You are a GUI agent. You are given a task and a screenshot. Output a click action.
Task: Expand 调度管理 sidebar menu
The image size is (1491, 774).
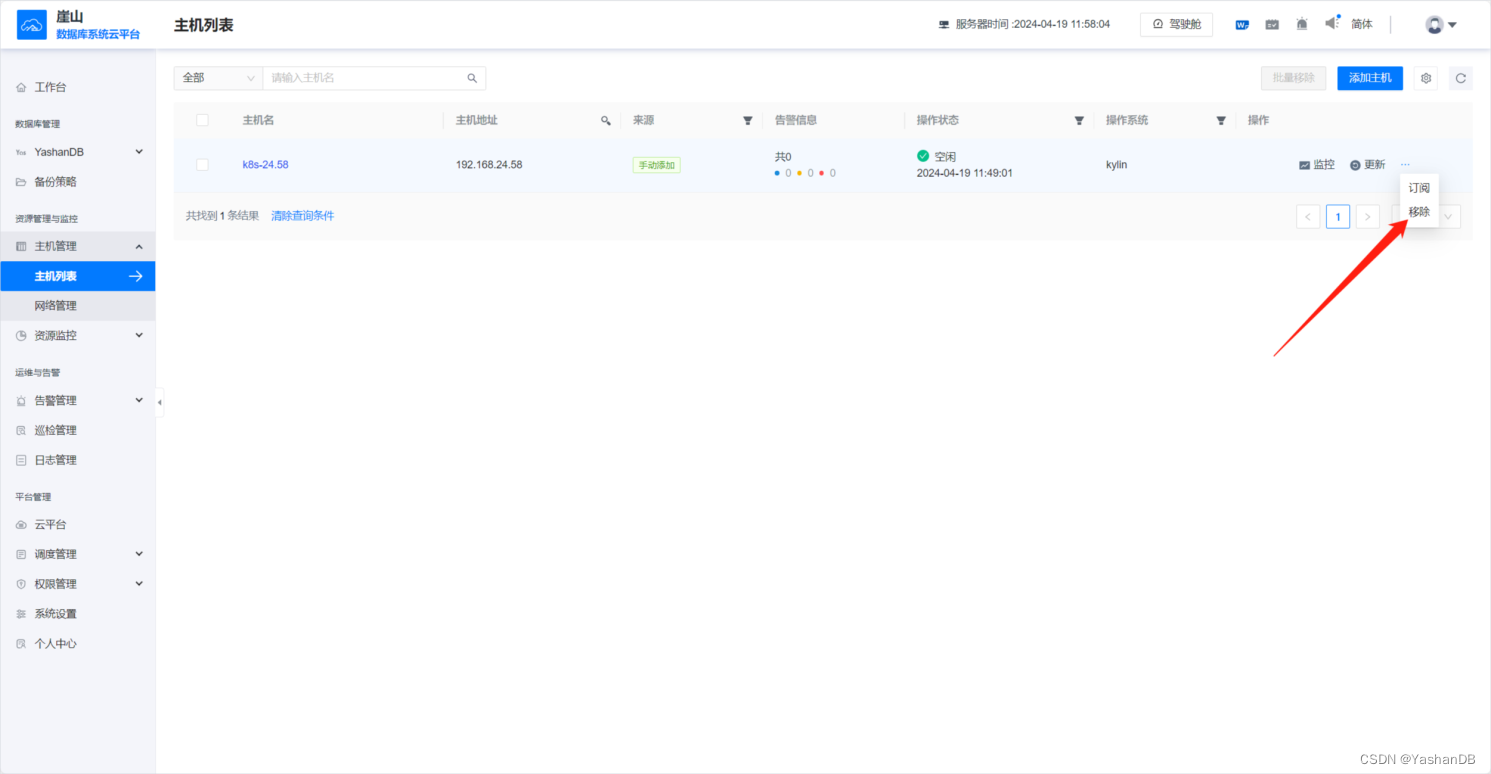(x=78, y=554)
